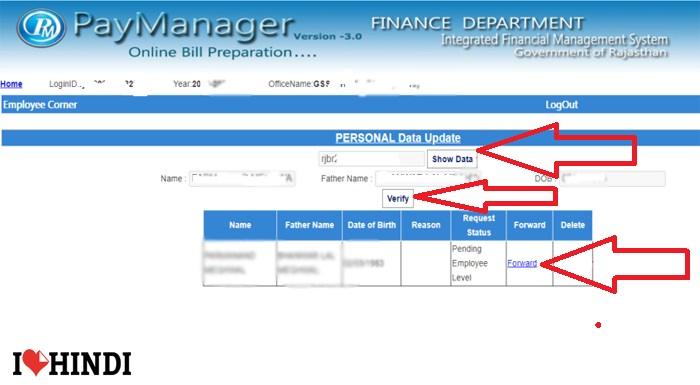The height and width of the screenshot is (385, 700).
Task: Click the Request Status column header
Action: (479, 225)
